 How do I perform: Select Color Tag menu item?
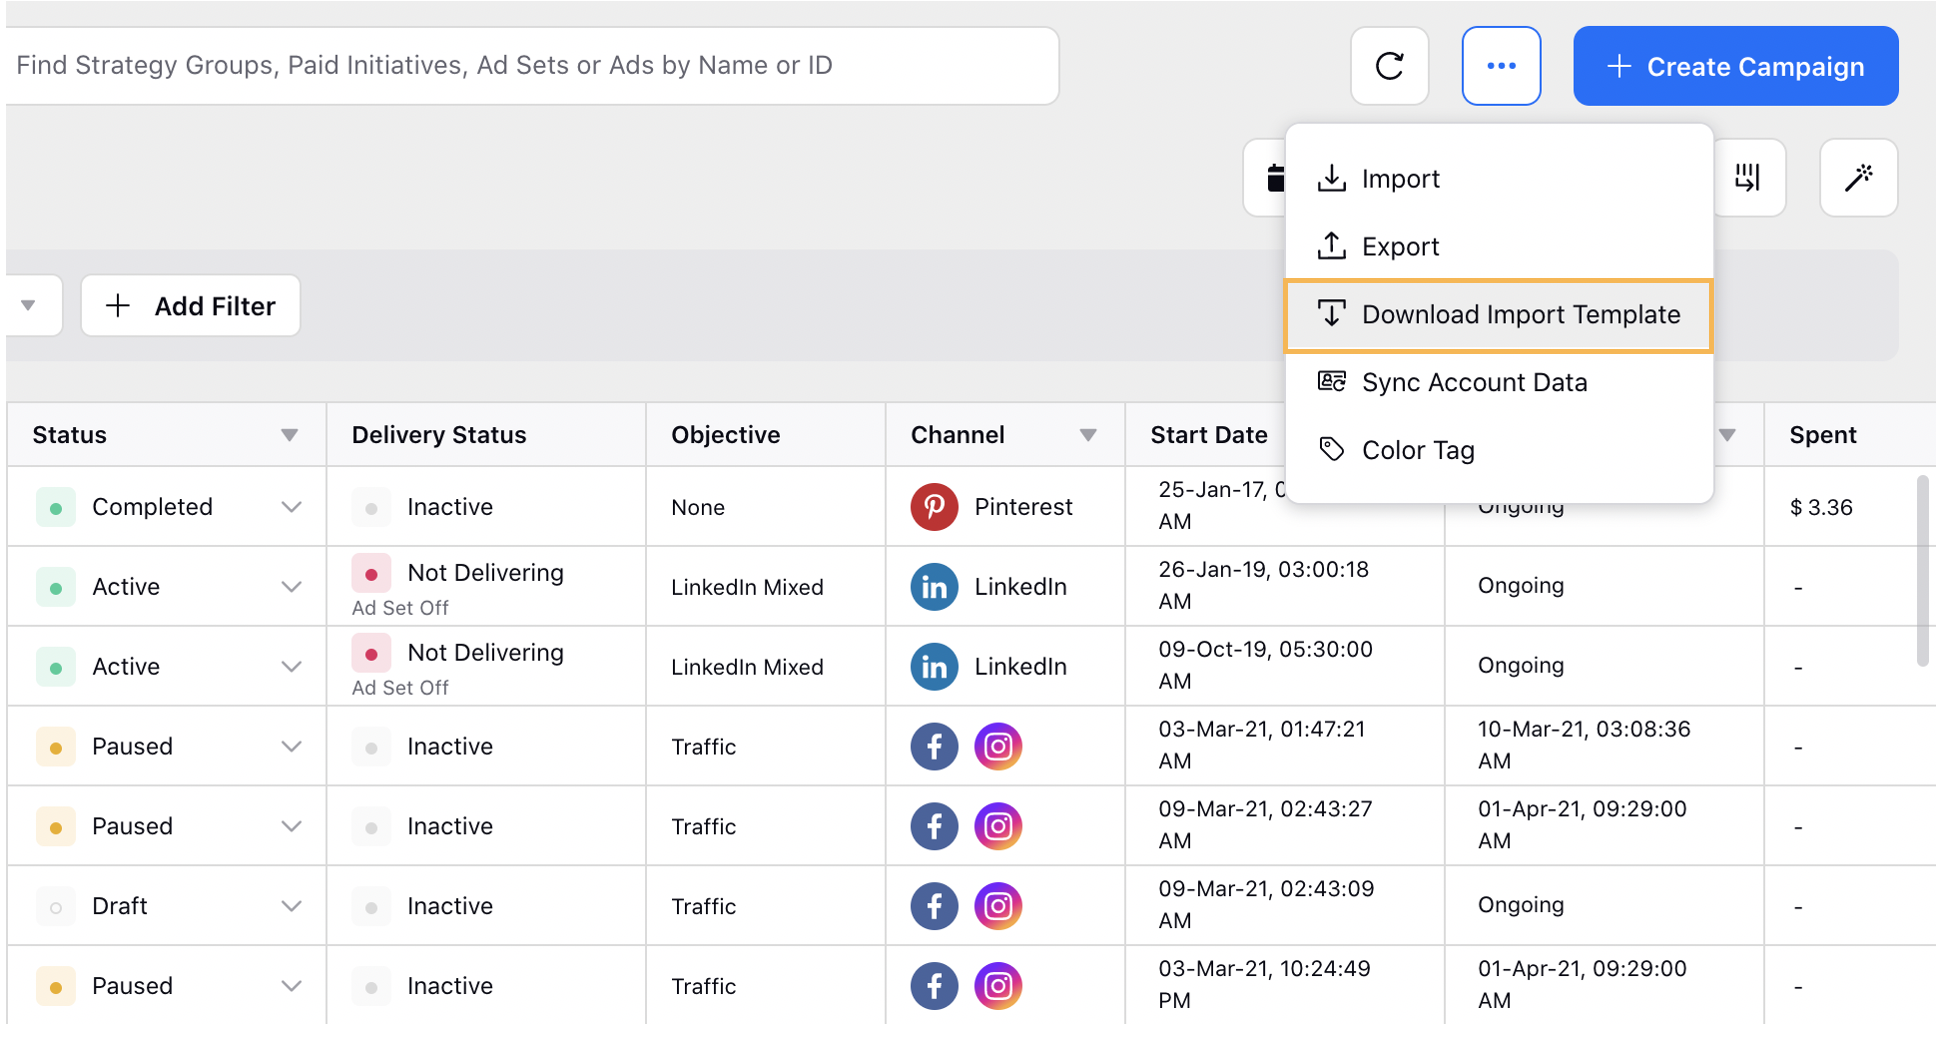pyautogui.click(x=1499, y=451)
